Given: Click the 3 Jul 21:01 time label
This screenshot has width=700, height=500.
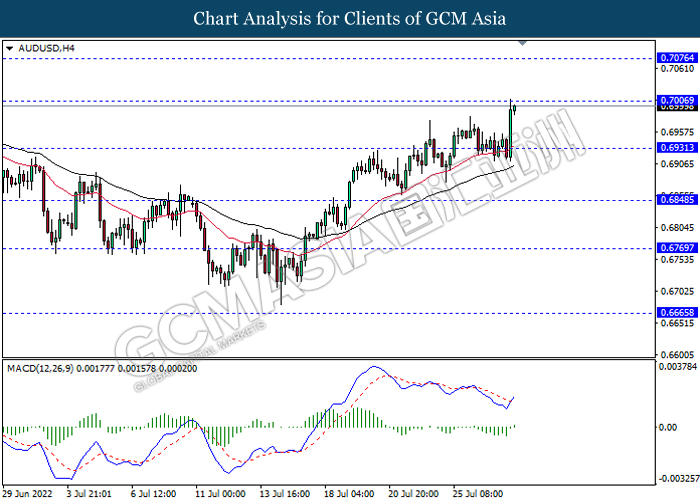Looking at the screenshot, I should (89, 494).
